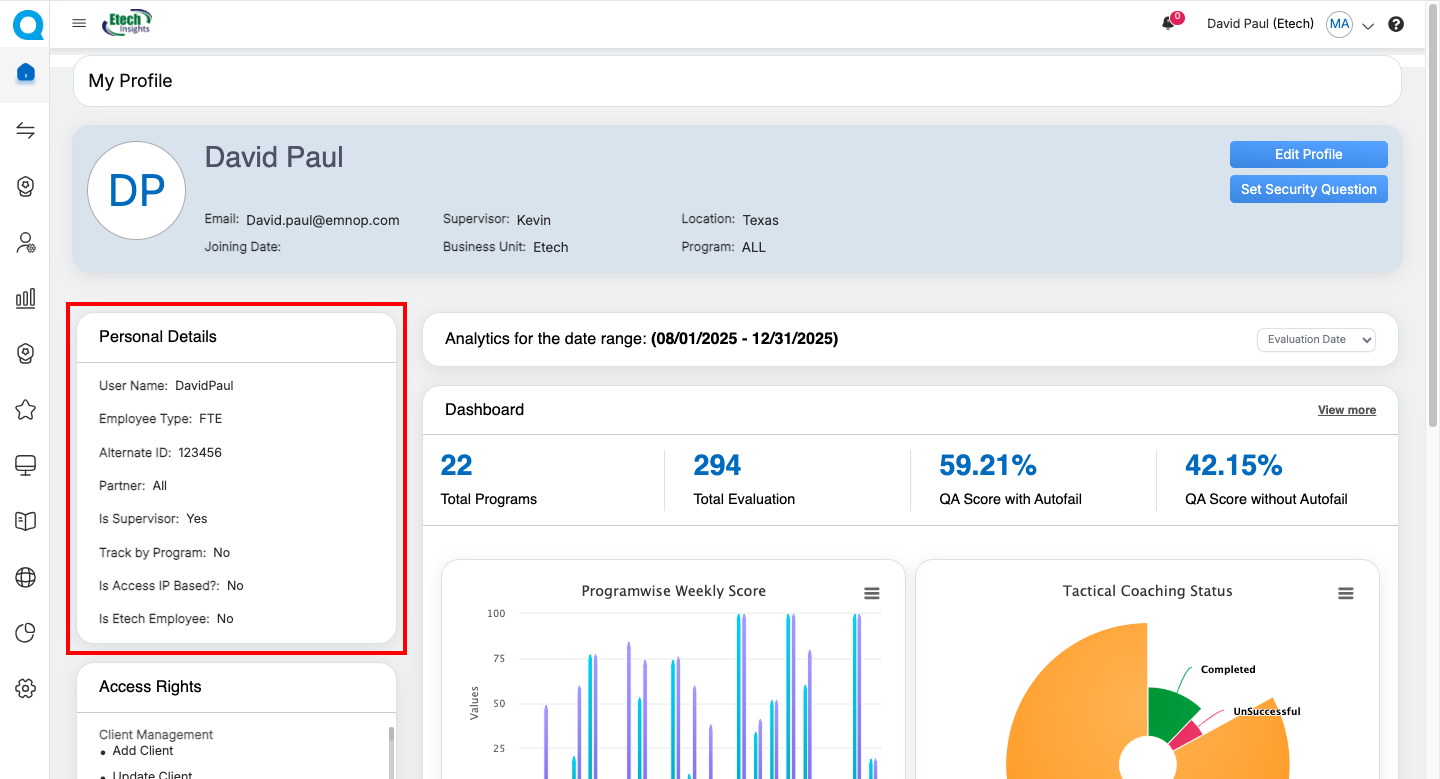Open the transfer arrows sidebar icon
Image resolution: width=1440 pixels, height=779 pixels.
pyautogui.click(x=26, y=131)
